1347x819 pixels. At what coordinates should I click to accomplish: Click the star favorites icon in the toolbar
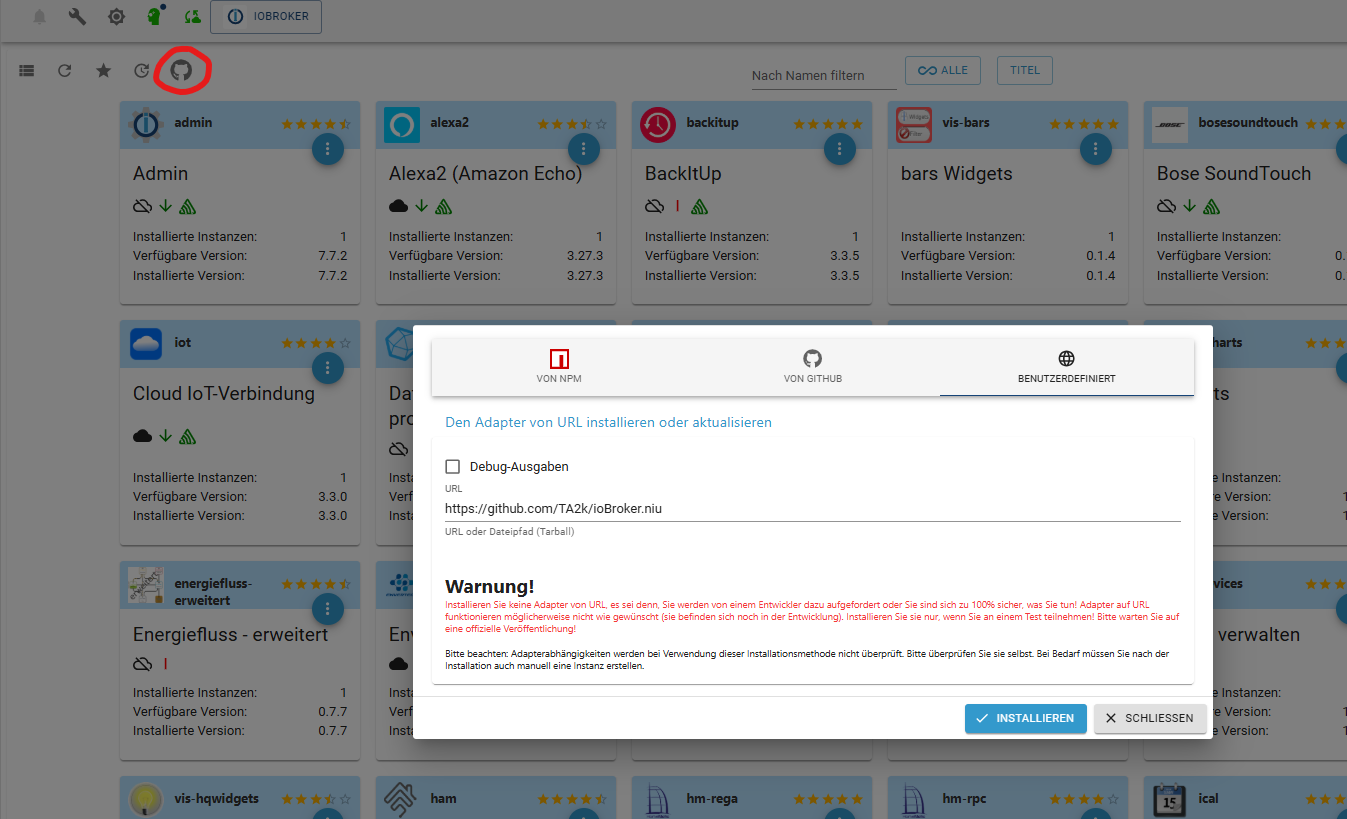pyautogui.click(x=103, y=70)
